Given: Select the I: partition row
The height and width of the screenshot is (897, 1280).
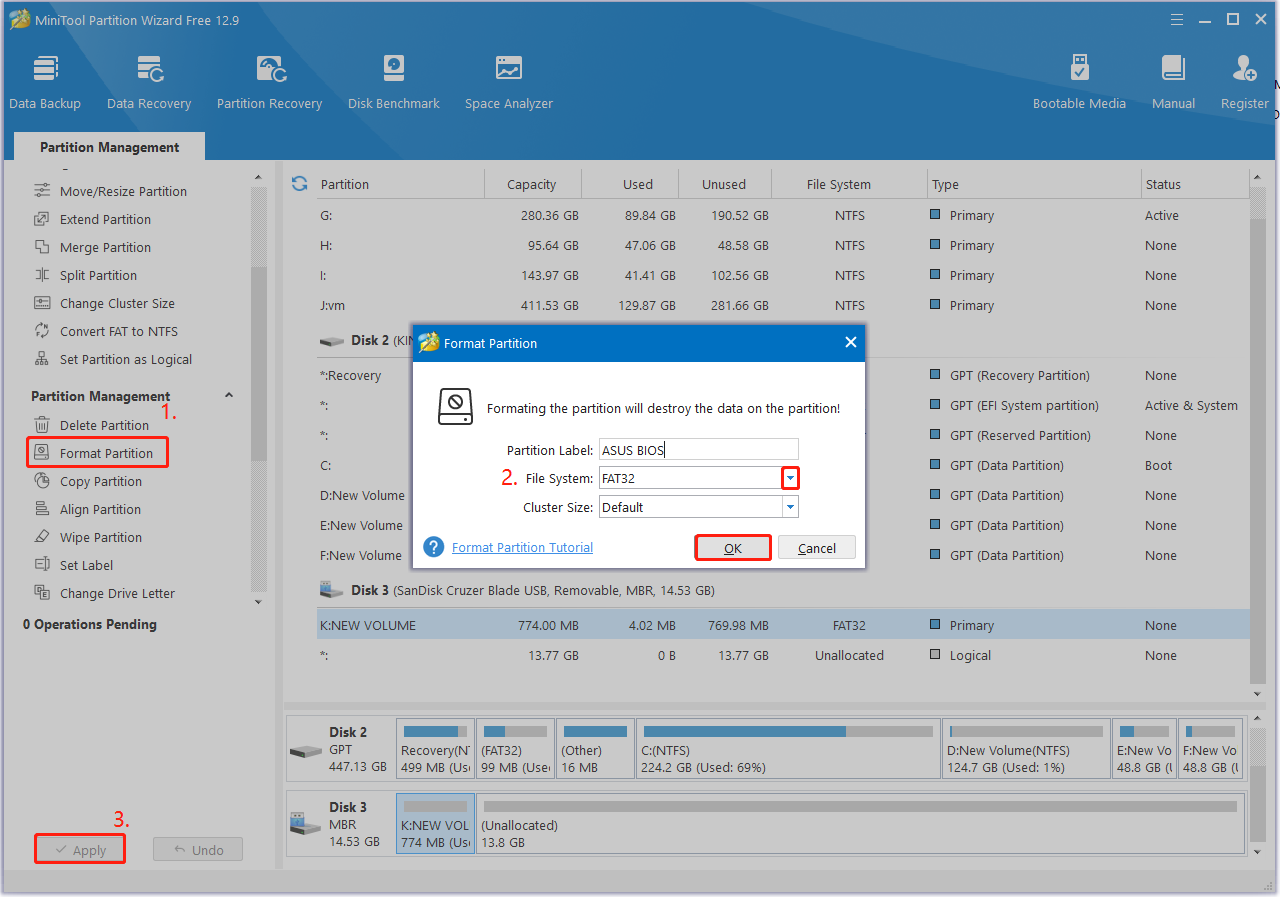Looking at the screenshot, I should click(x=783, y=275).
